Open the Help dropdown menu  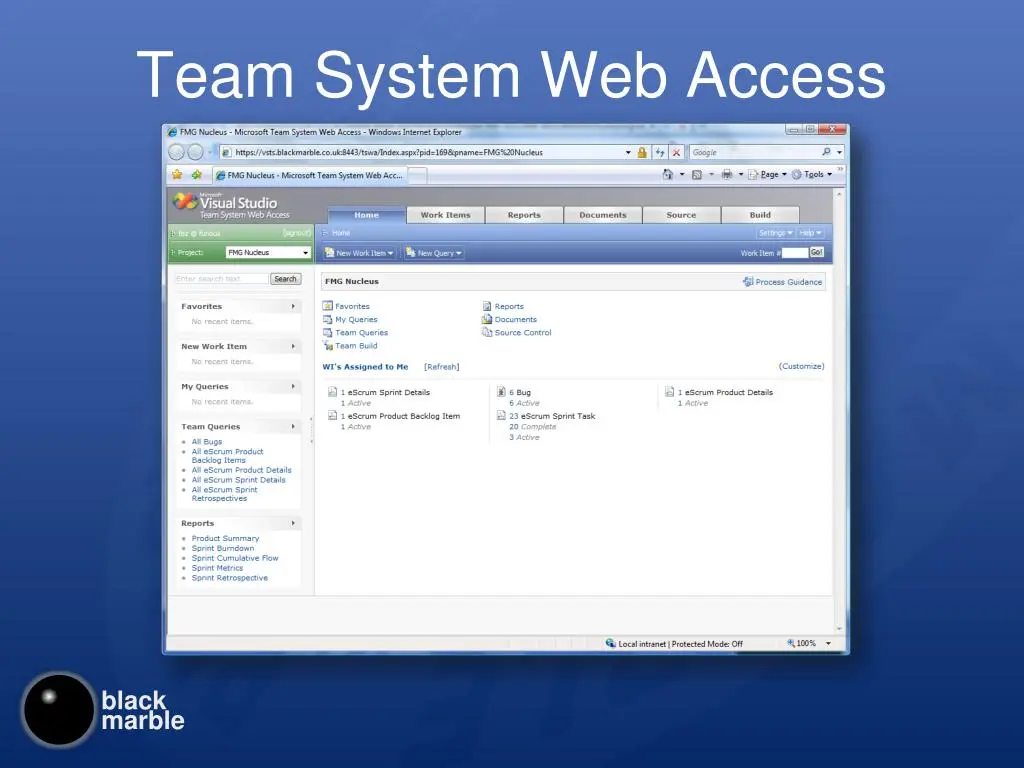(810, 233)
